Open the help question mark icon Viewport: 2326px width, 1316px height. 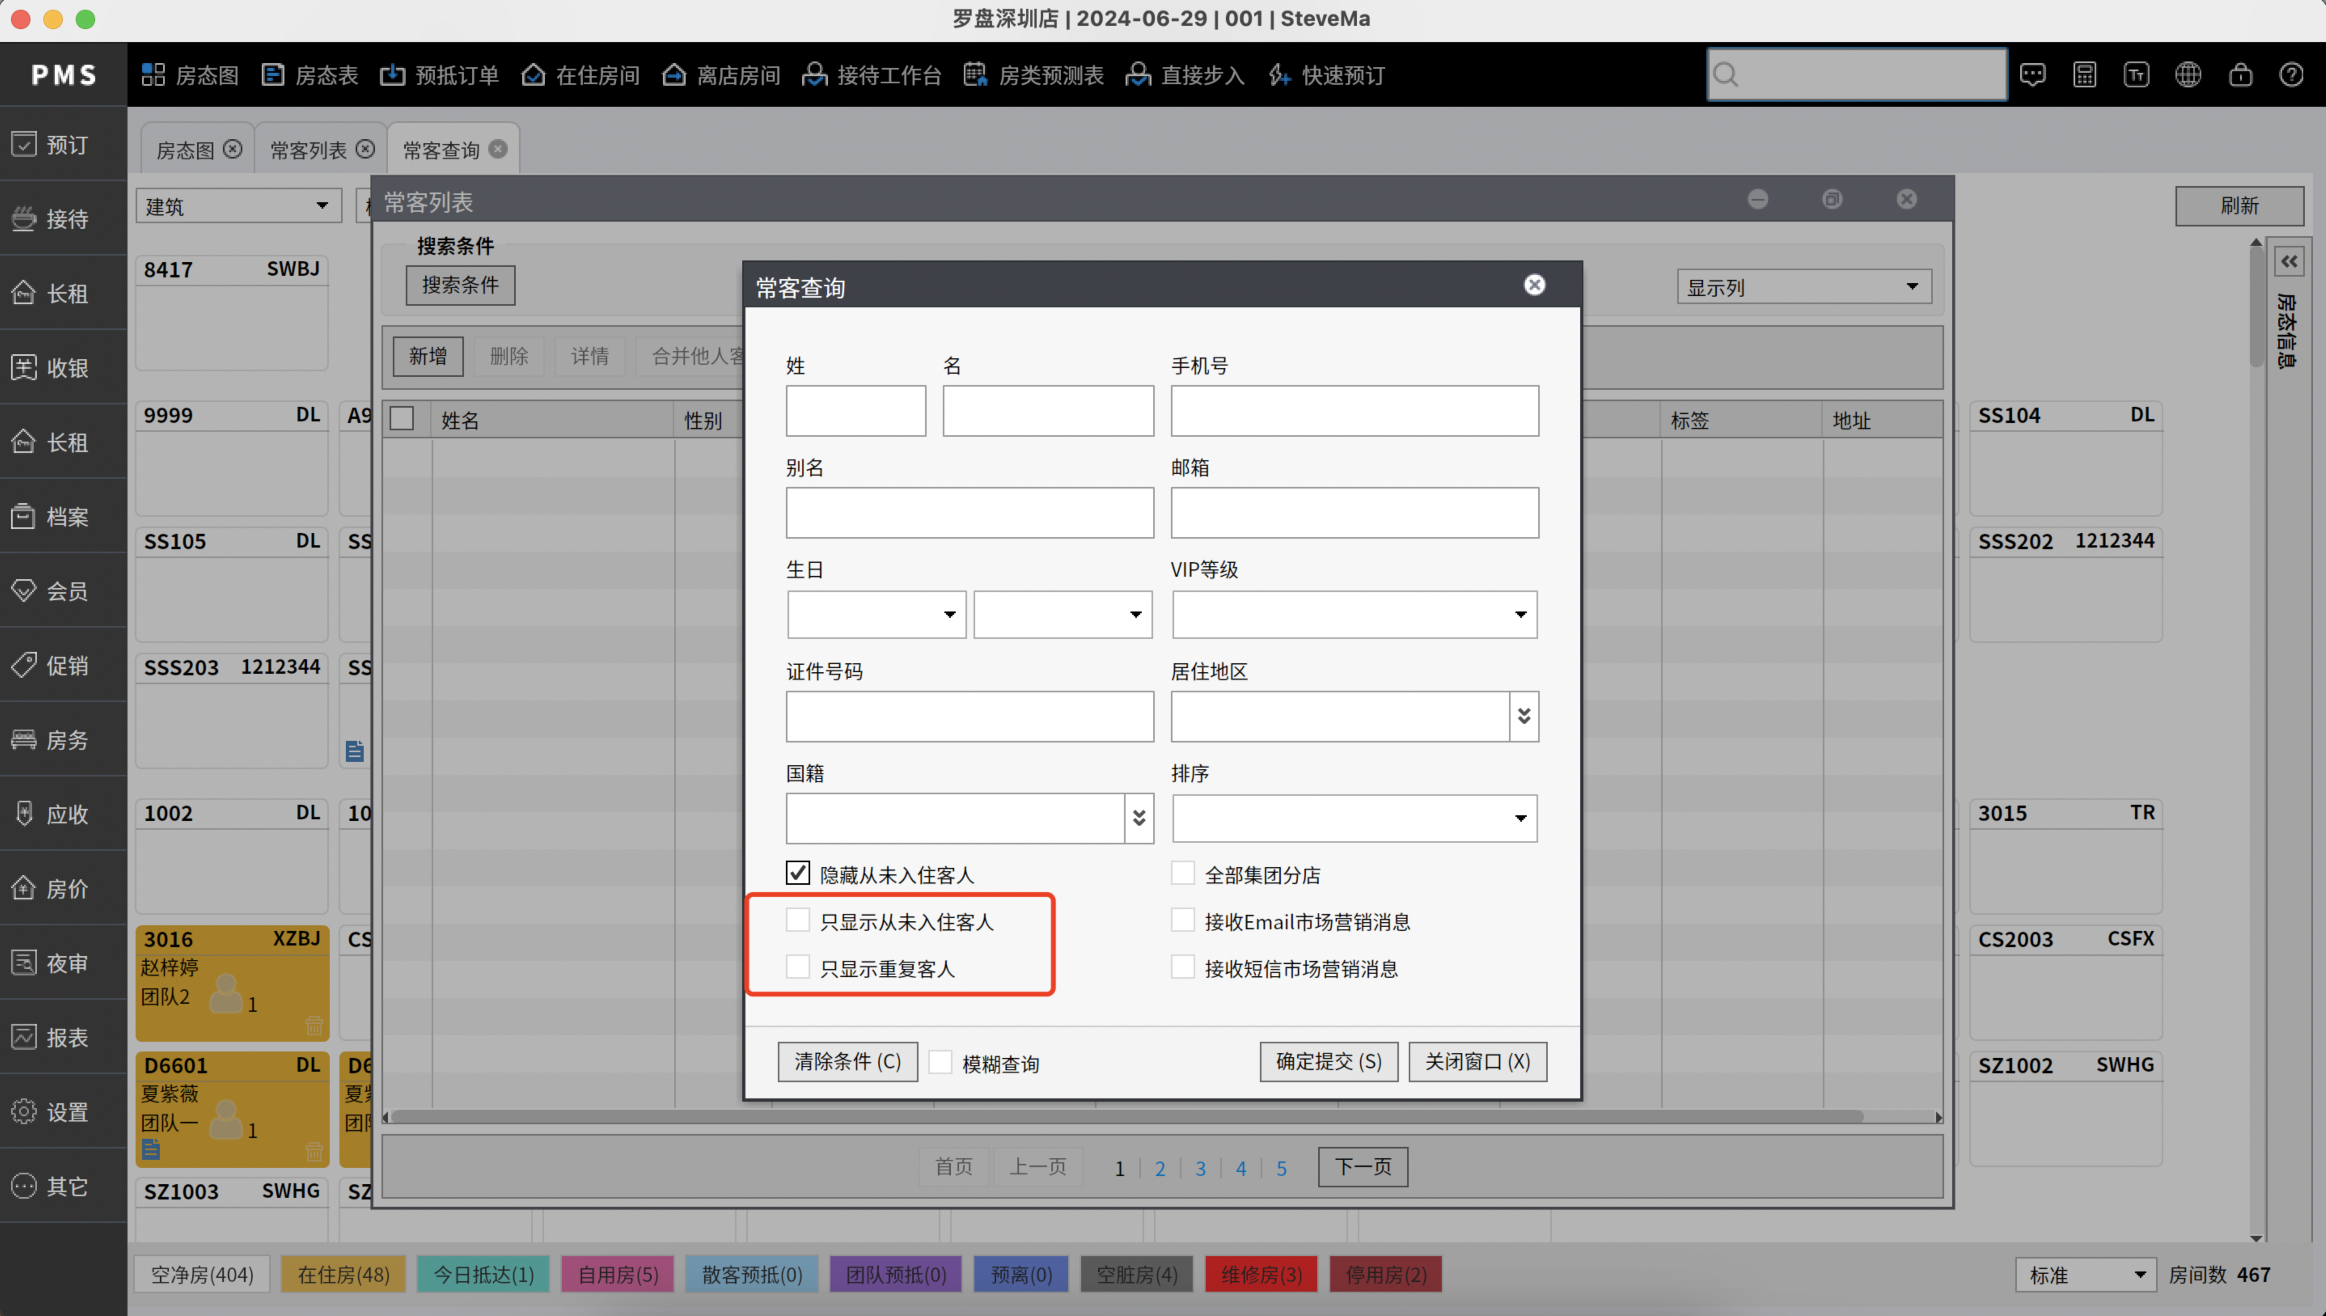[2291, 75]
